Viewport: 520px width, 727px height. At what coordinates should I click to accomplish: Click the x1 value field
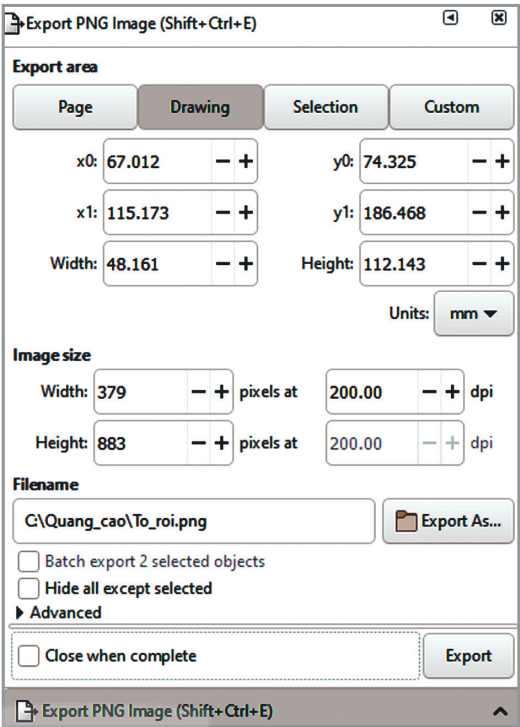pyautogui.click(x=158, y=212)
